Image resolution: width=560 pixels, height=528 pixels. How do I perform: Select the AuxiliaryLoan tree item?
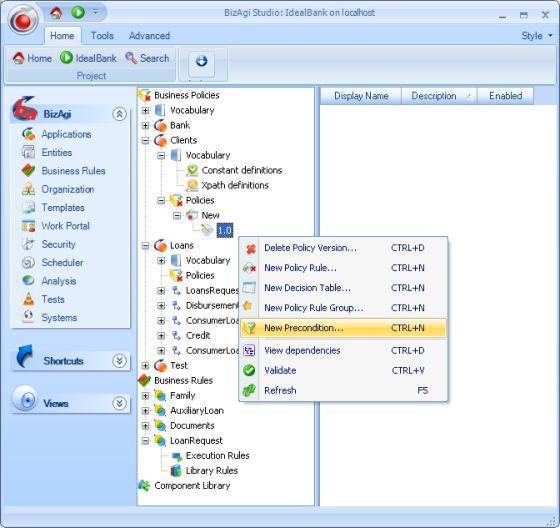point(197,411)
